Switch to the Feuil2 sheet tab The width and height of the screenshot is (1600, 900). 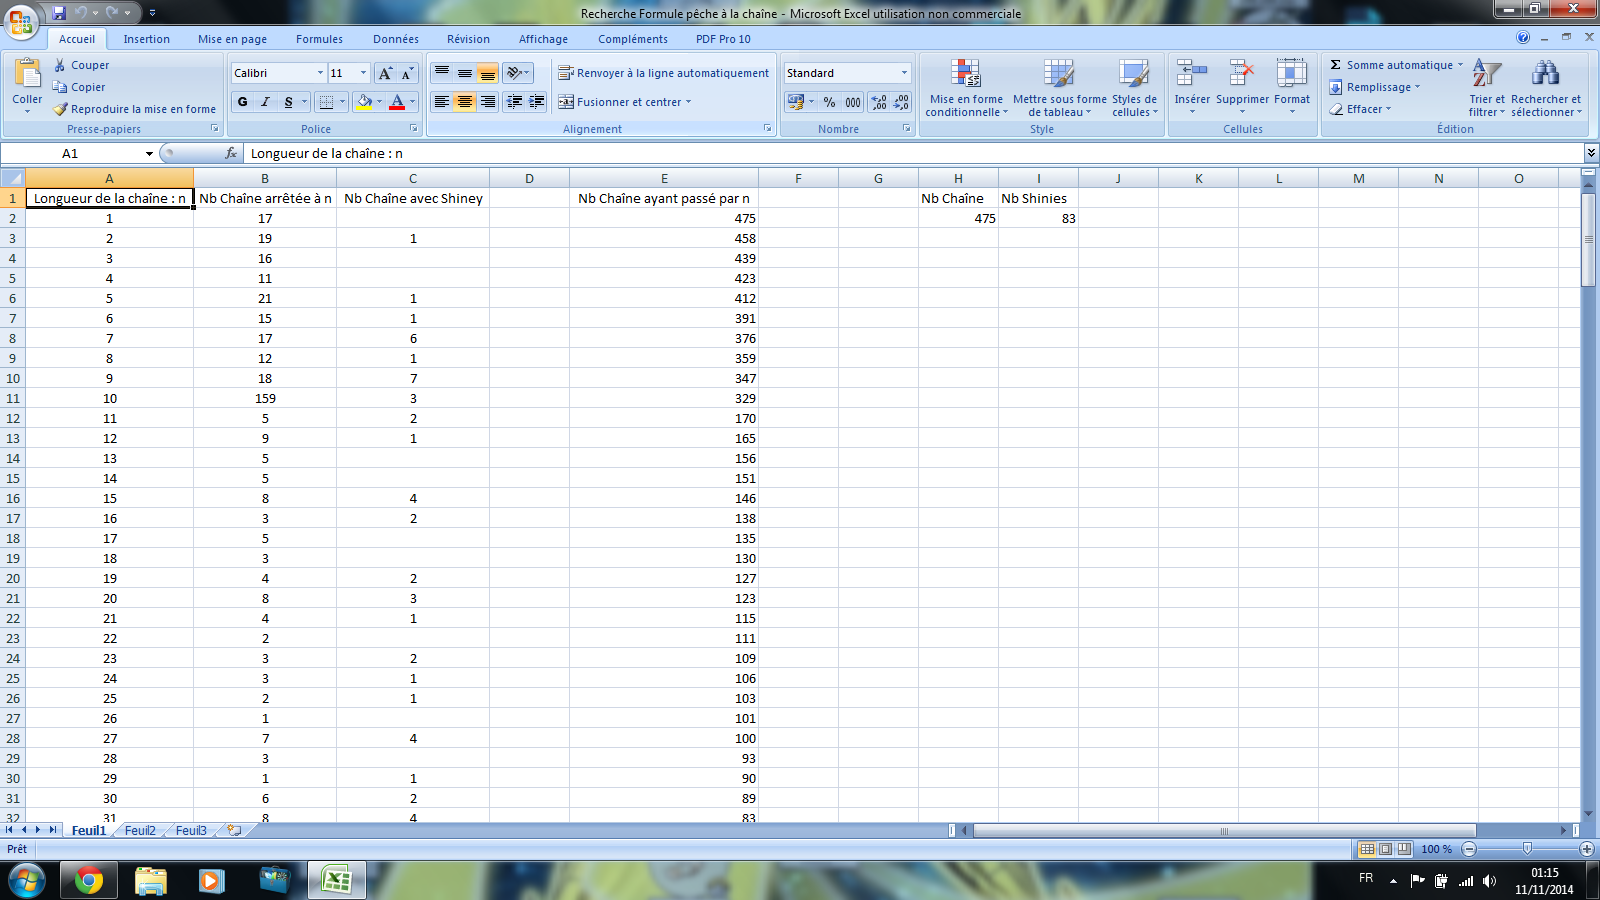point(140,830)
